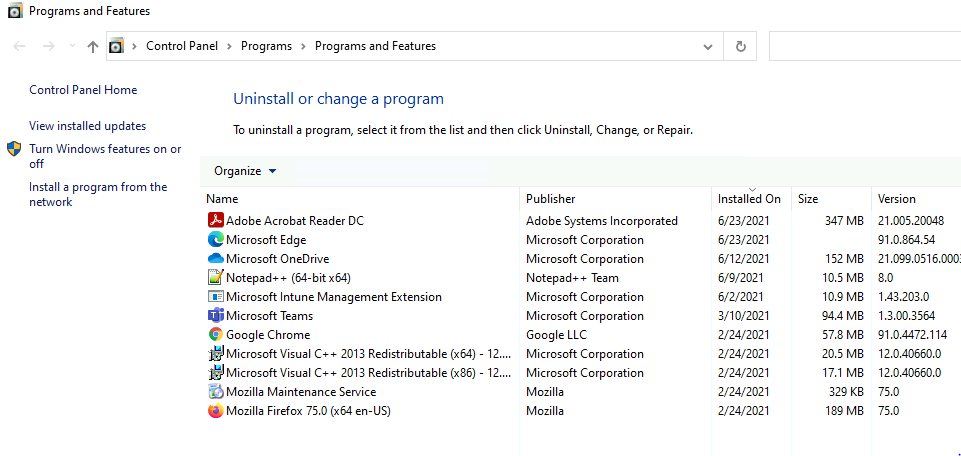
Task: Open View installed updates link
Action: click(x=88, y=126)
